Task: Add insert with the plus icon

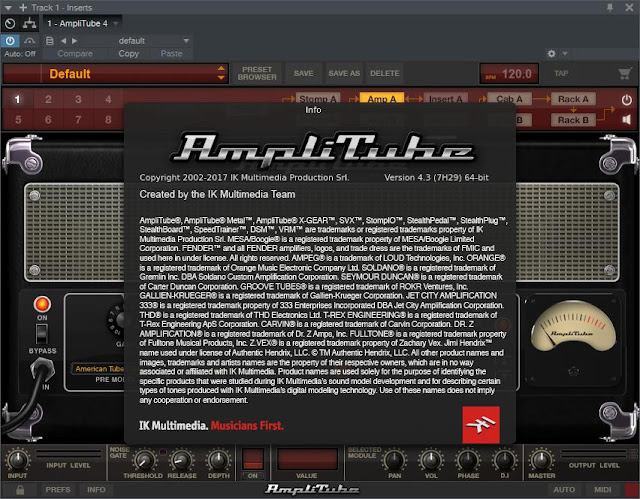Action: [x=23, y=7]
